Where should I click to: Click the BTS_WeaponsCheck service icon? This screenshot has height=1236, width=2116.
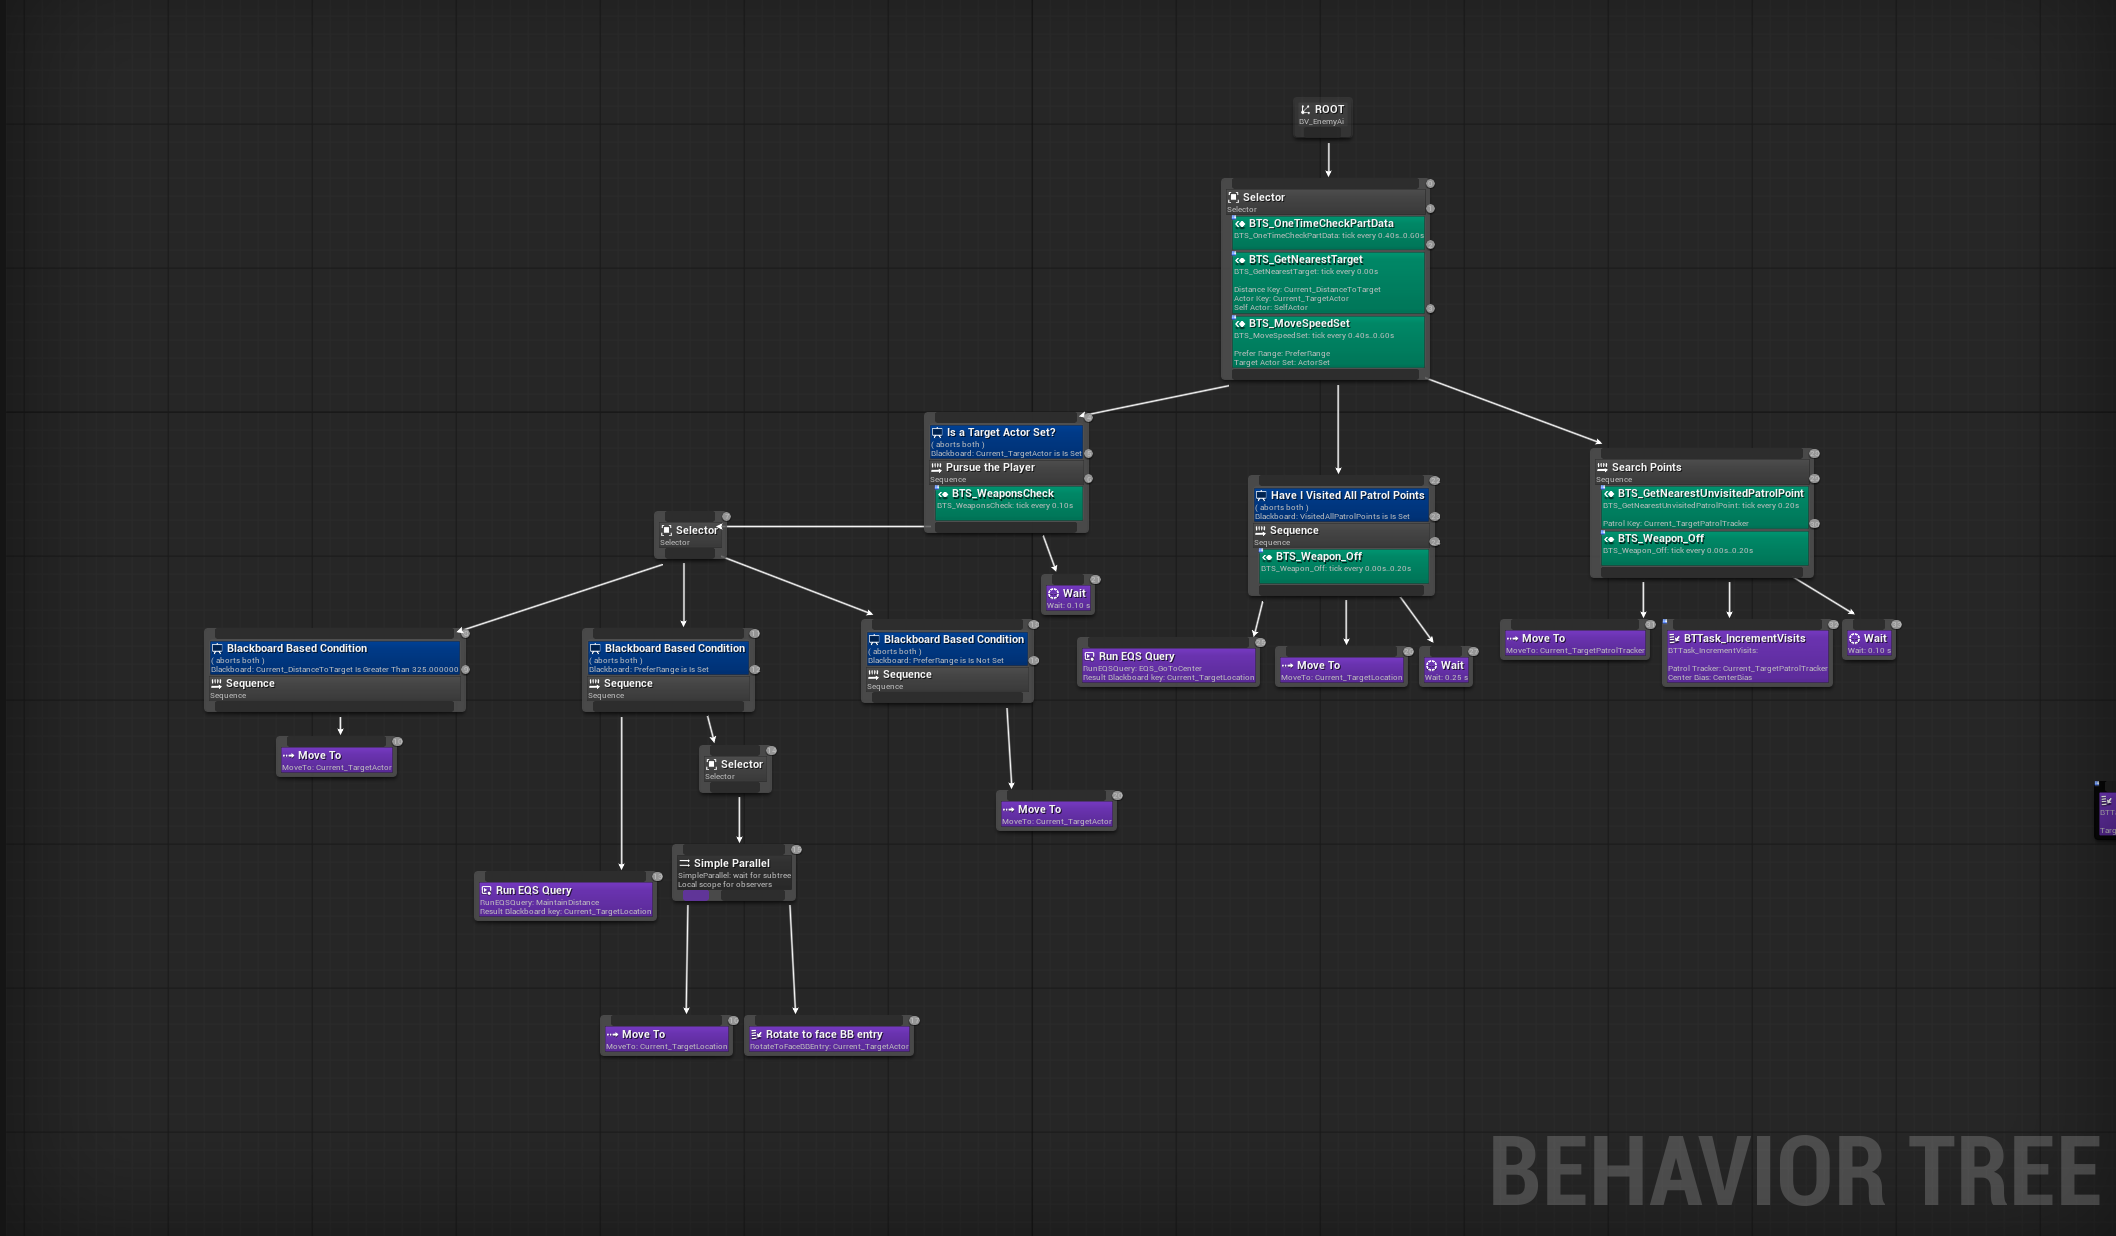[x=942, y=493]
